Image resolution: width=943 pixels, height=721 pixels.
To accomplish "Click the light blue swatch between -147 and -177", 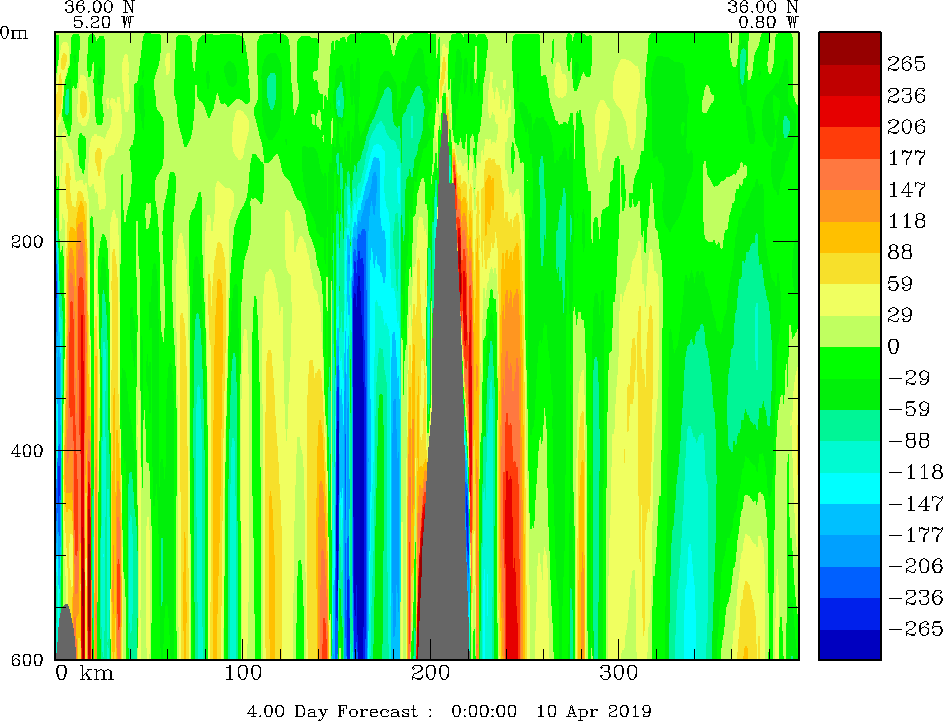I will pos(850,520).
